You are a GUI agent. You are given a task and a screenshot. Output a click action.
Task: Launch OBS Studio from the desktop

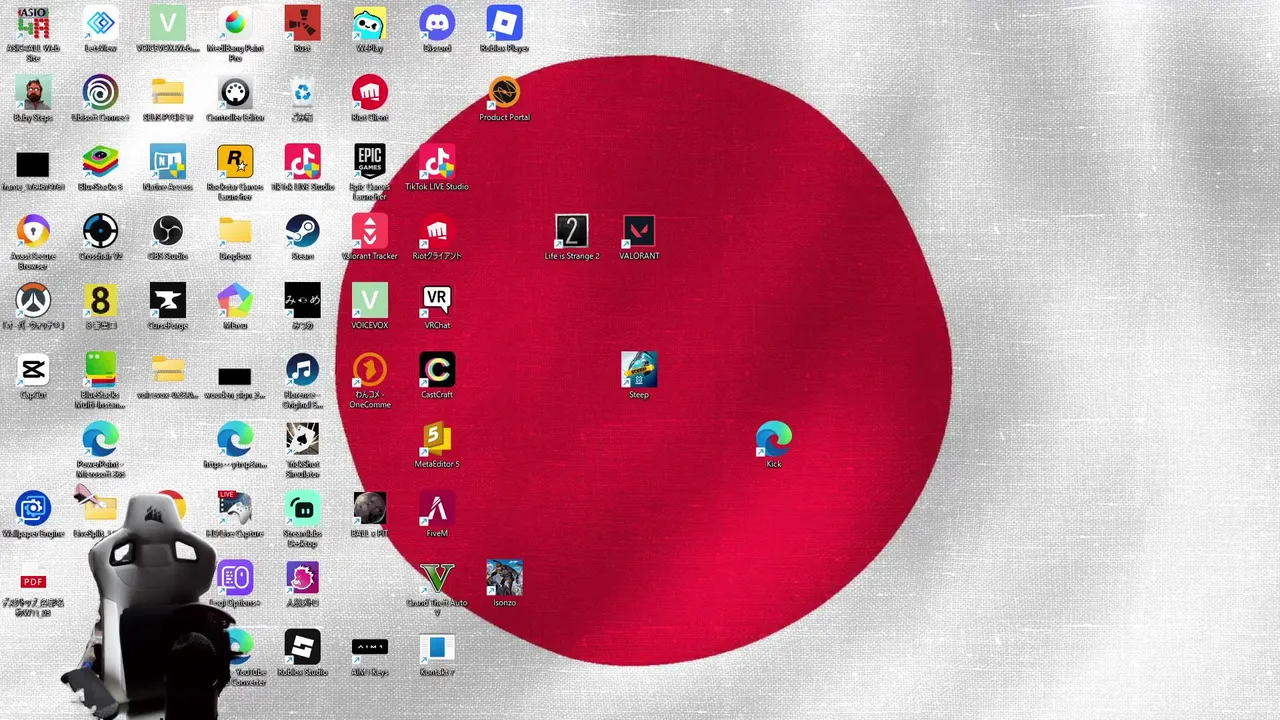pyautogui.click(x=168, y=232)
